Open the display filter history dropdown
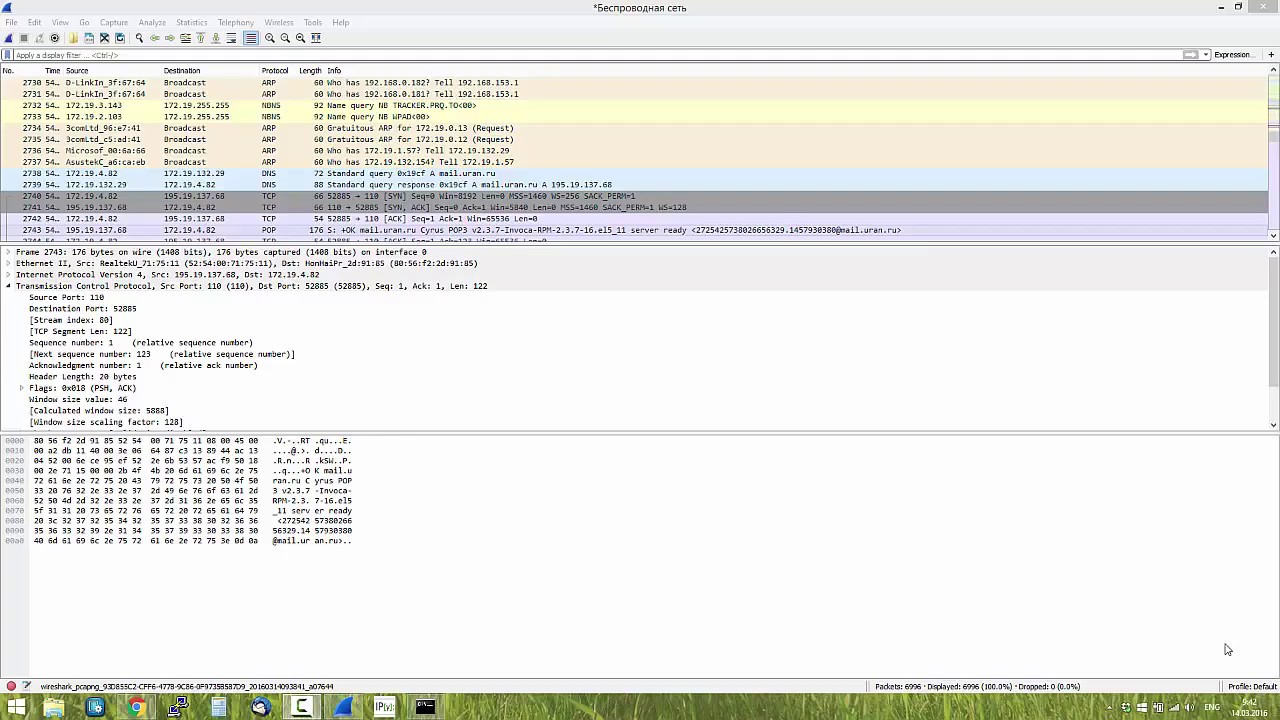Viewport: 1280px width, 720px height. 1206,55
